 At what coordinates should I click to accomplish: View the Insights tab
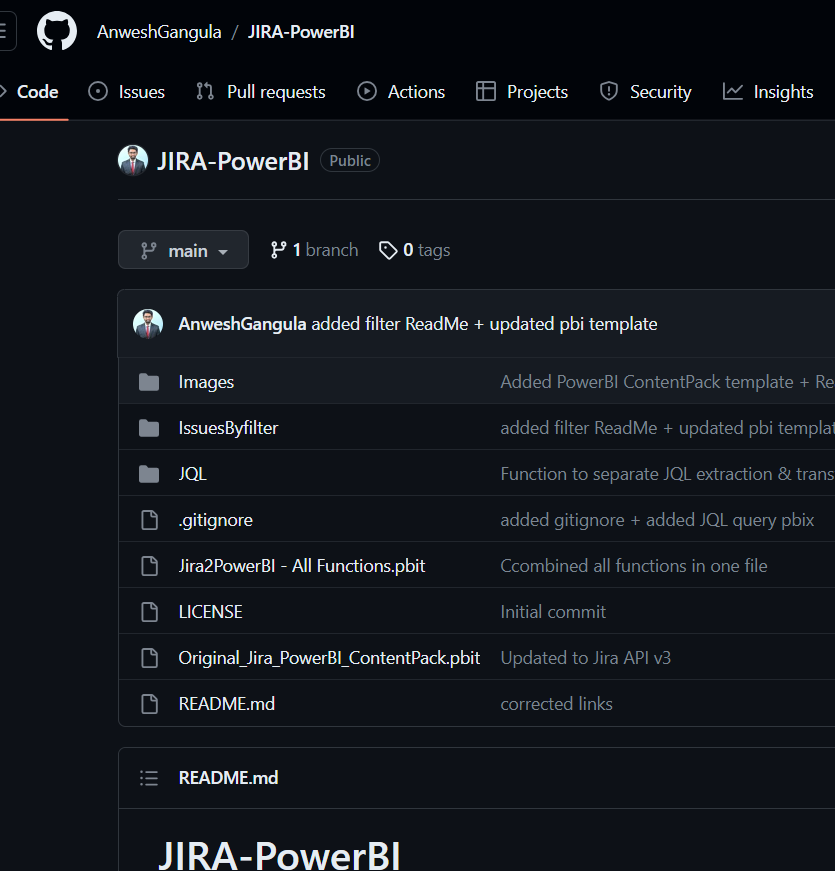coord(768,92)
